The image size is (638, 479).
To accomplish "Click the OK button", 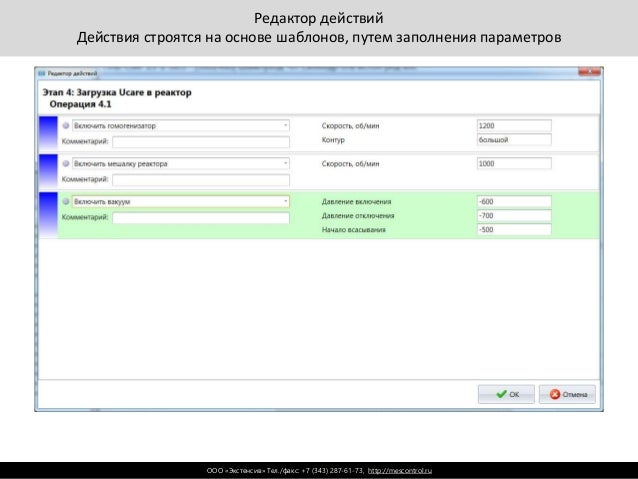I will coord(506,394).
